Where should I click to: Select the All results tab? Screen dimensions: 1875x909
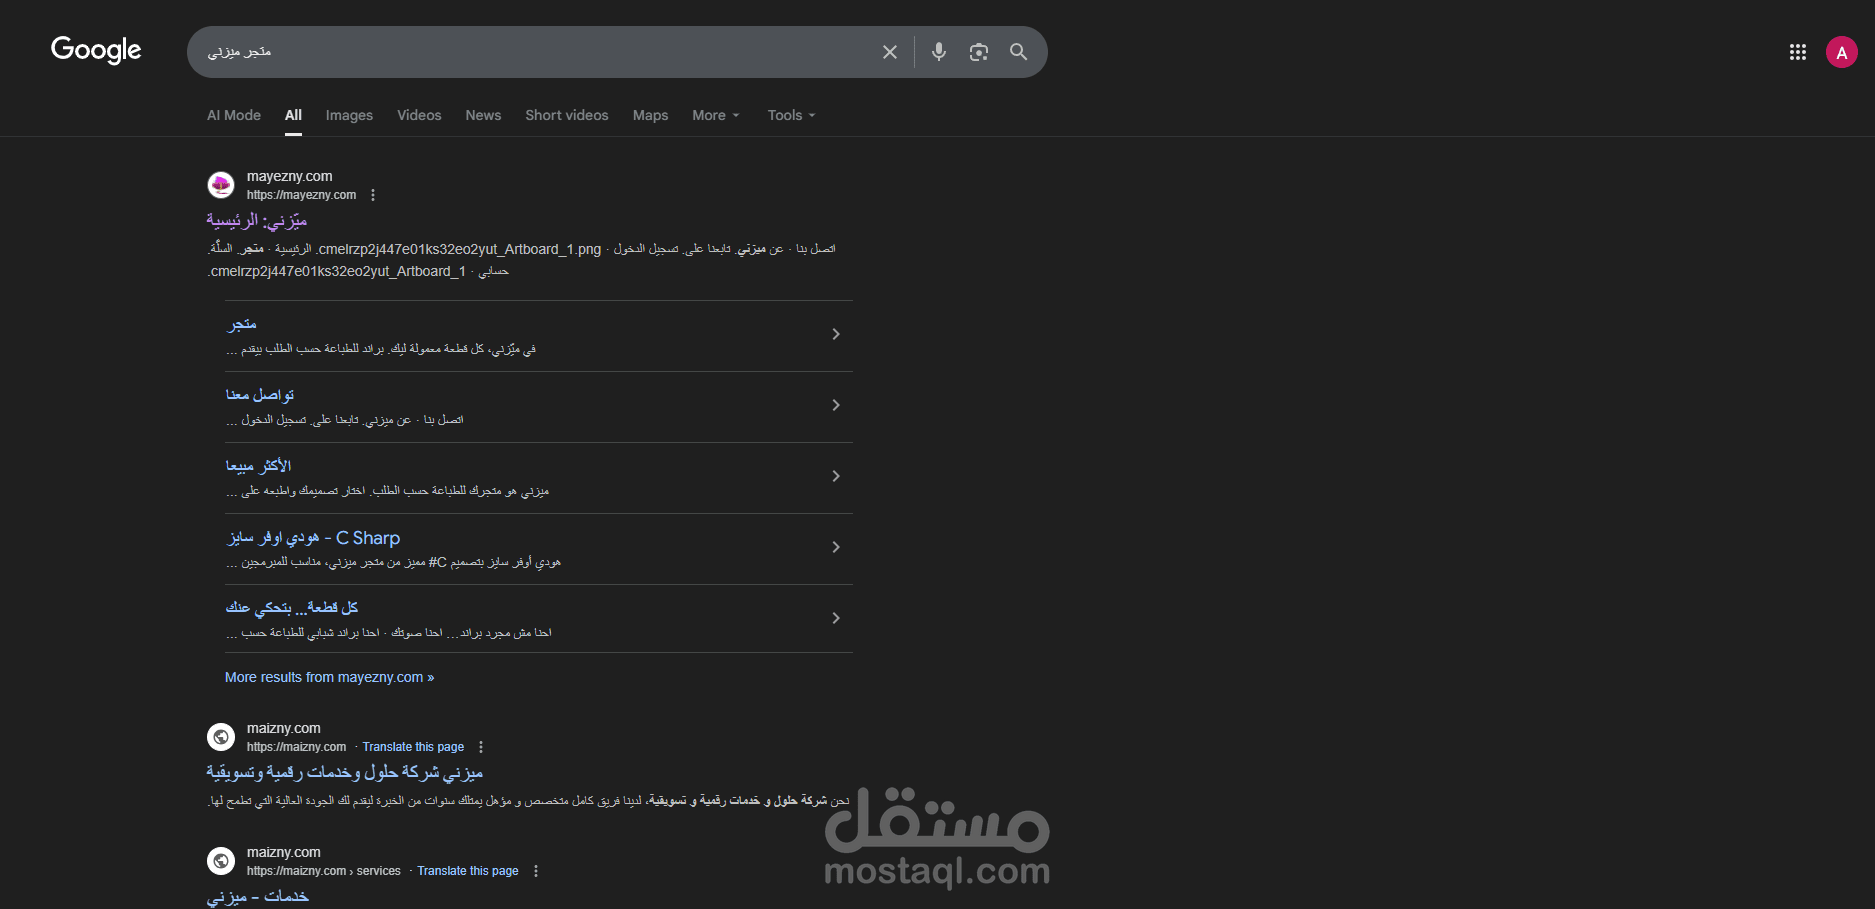[x=293, y=115]
